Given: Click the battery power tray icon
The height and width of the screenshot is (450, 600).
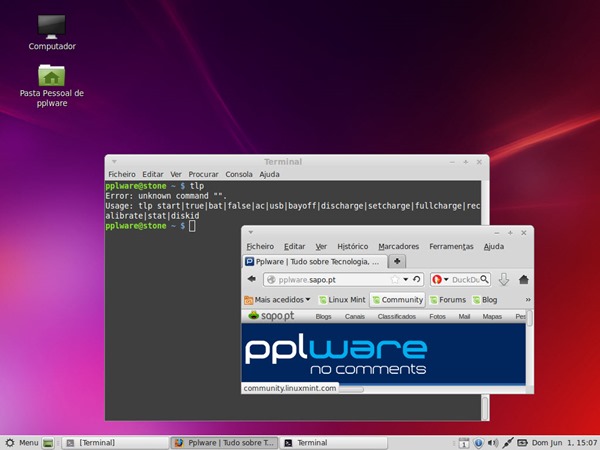Looking at the screenshot, I should 522,443.
